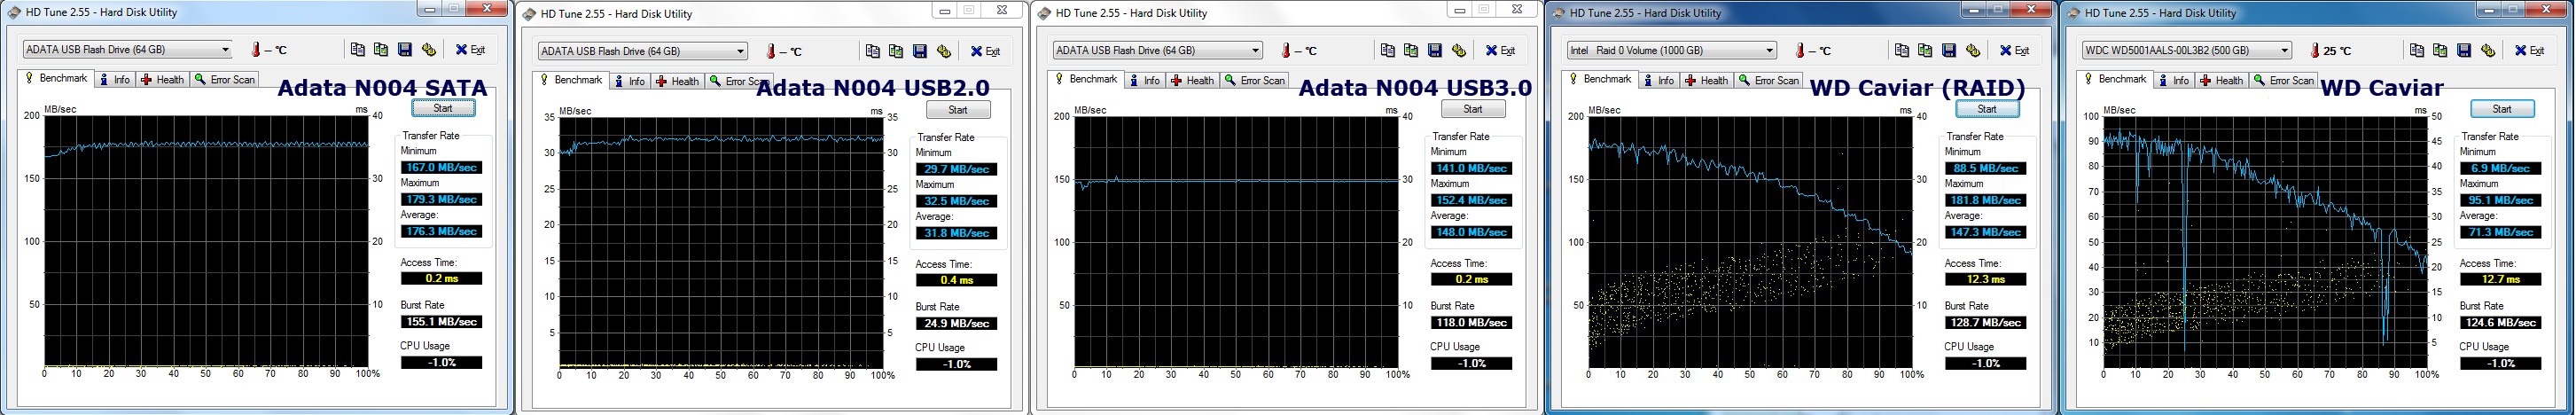The height and width of the screenshot is (415, 2576).
Task: Copy screenshot icon in WDC WD5001AALS window
Action: pos(2440,50)
